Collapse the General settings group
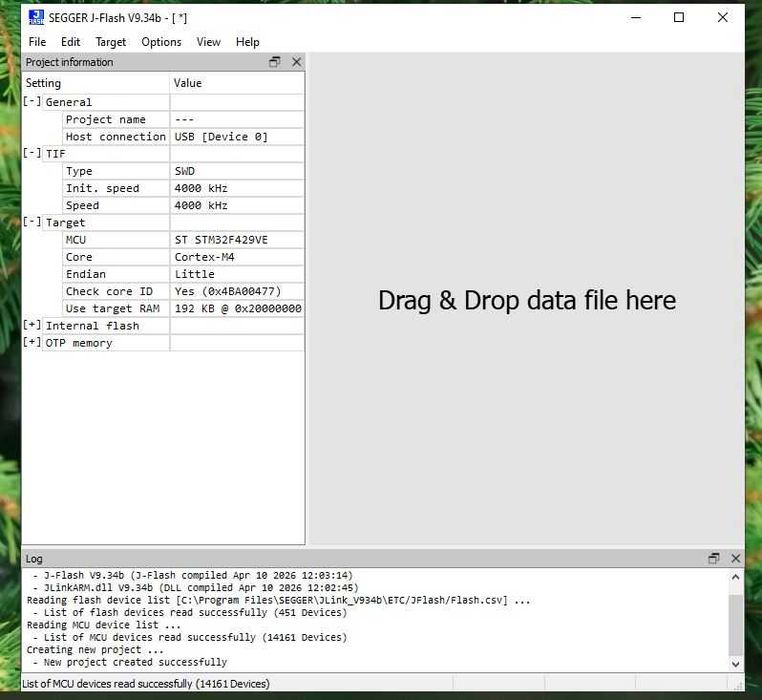This screenshot has height=700, width=762. click(32, 102)
